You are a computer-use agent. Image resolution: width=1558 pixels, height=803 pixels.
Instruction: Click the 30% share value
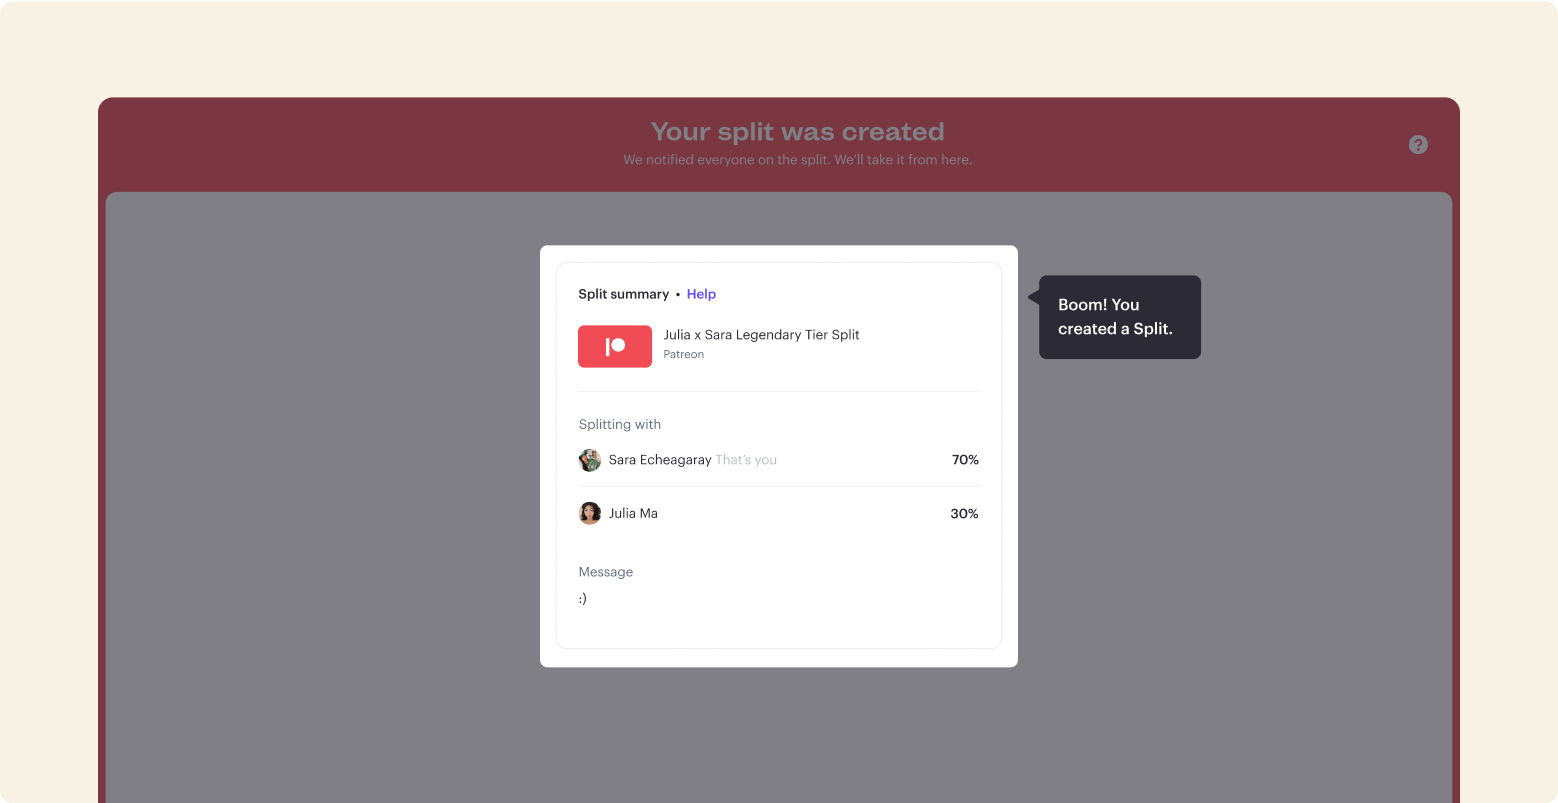[964, 514]
